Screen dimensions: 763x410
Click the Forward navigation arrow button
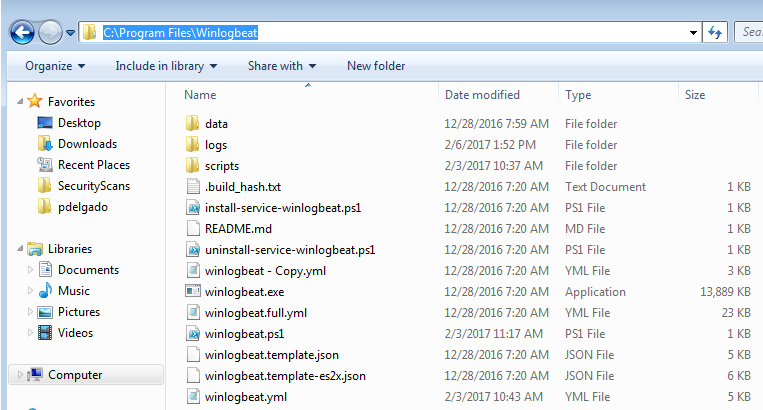tap(50, 33)
